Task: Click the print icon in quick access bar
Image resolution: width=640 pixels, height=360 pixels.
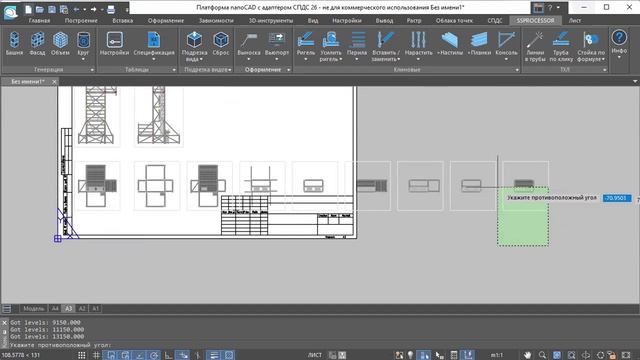Action: [x=111, y=9]
